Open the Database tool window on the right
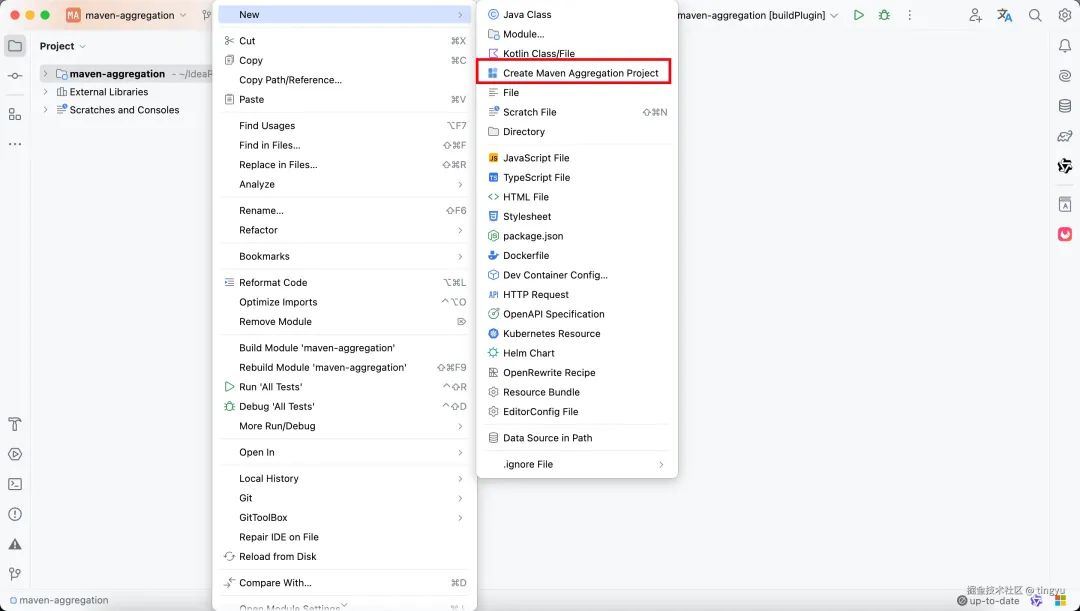Viewport: 1080px width, 611px height. click(x=1065, y=105)
